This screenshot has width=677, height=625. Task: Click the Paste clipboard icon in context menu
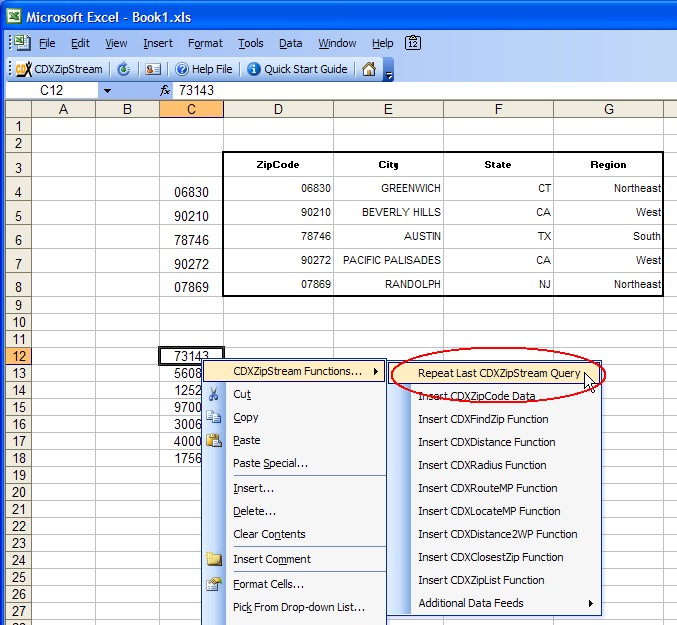[x=214, y=440]
